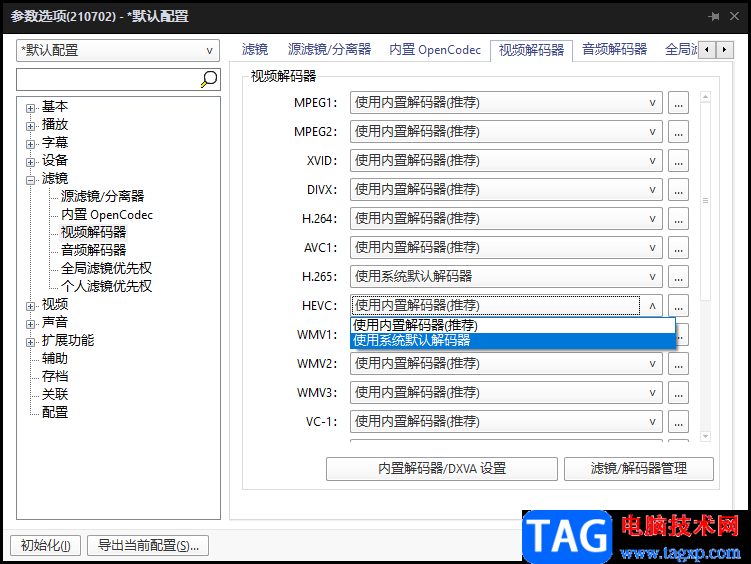
Task: Collapse the 滤镜 tree node
Action: (x=30, y=180)
